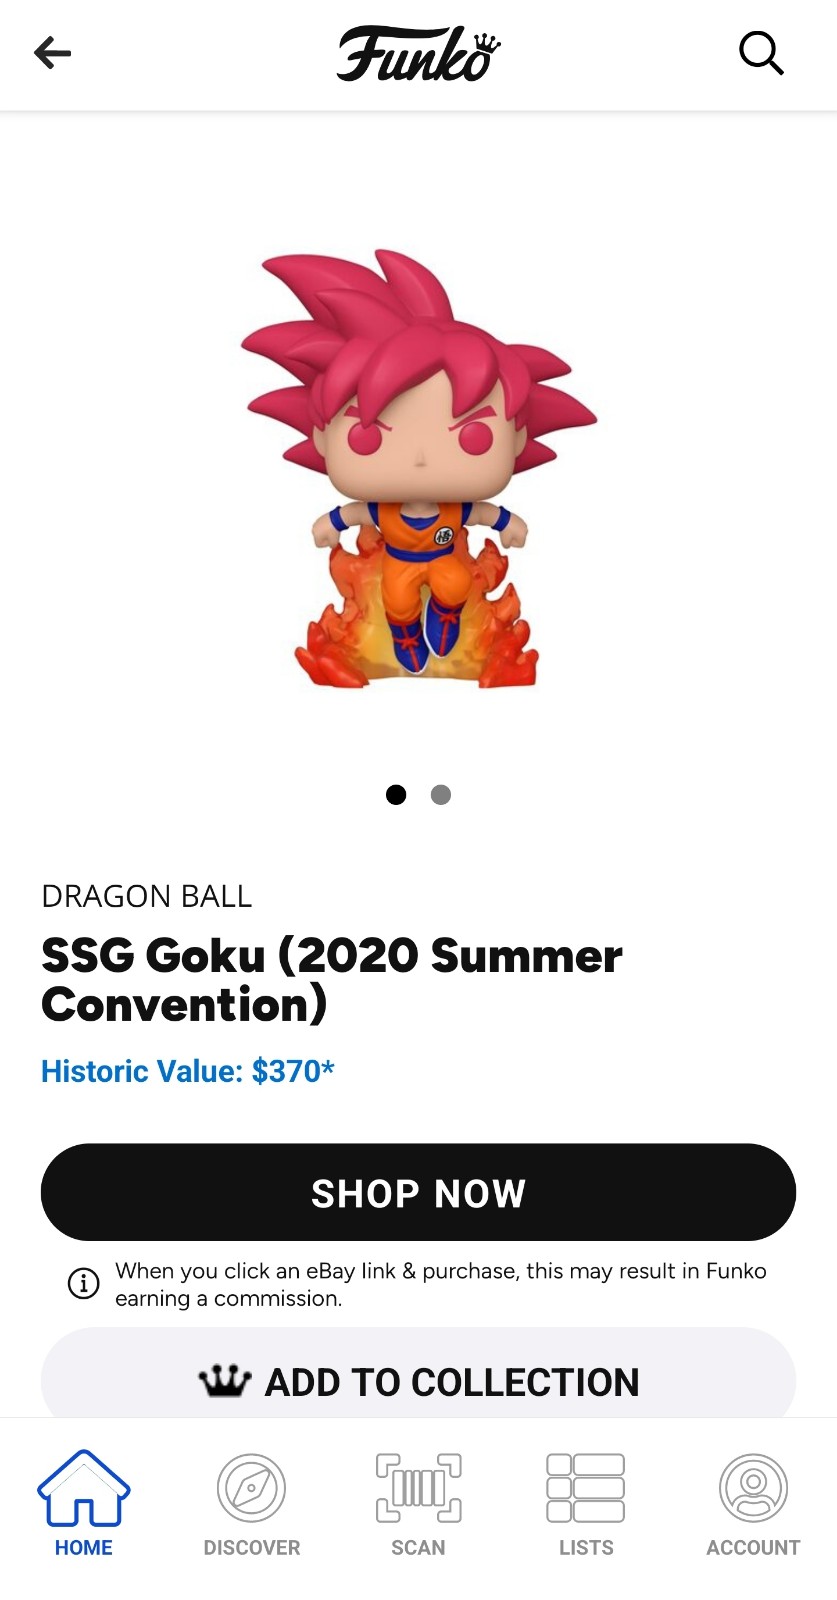Tap the Historic Value $370 link

(188, 1071)
